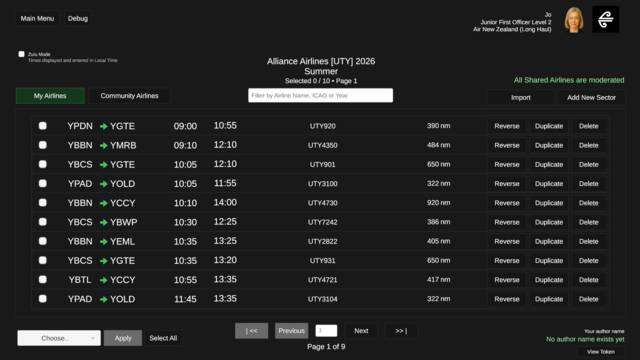
Task: Open the Debug menu
Action: point(78,18)
